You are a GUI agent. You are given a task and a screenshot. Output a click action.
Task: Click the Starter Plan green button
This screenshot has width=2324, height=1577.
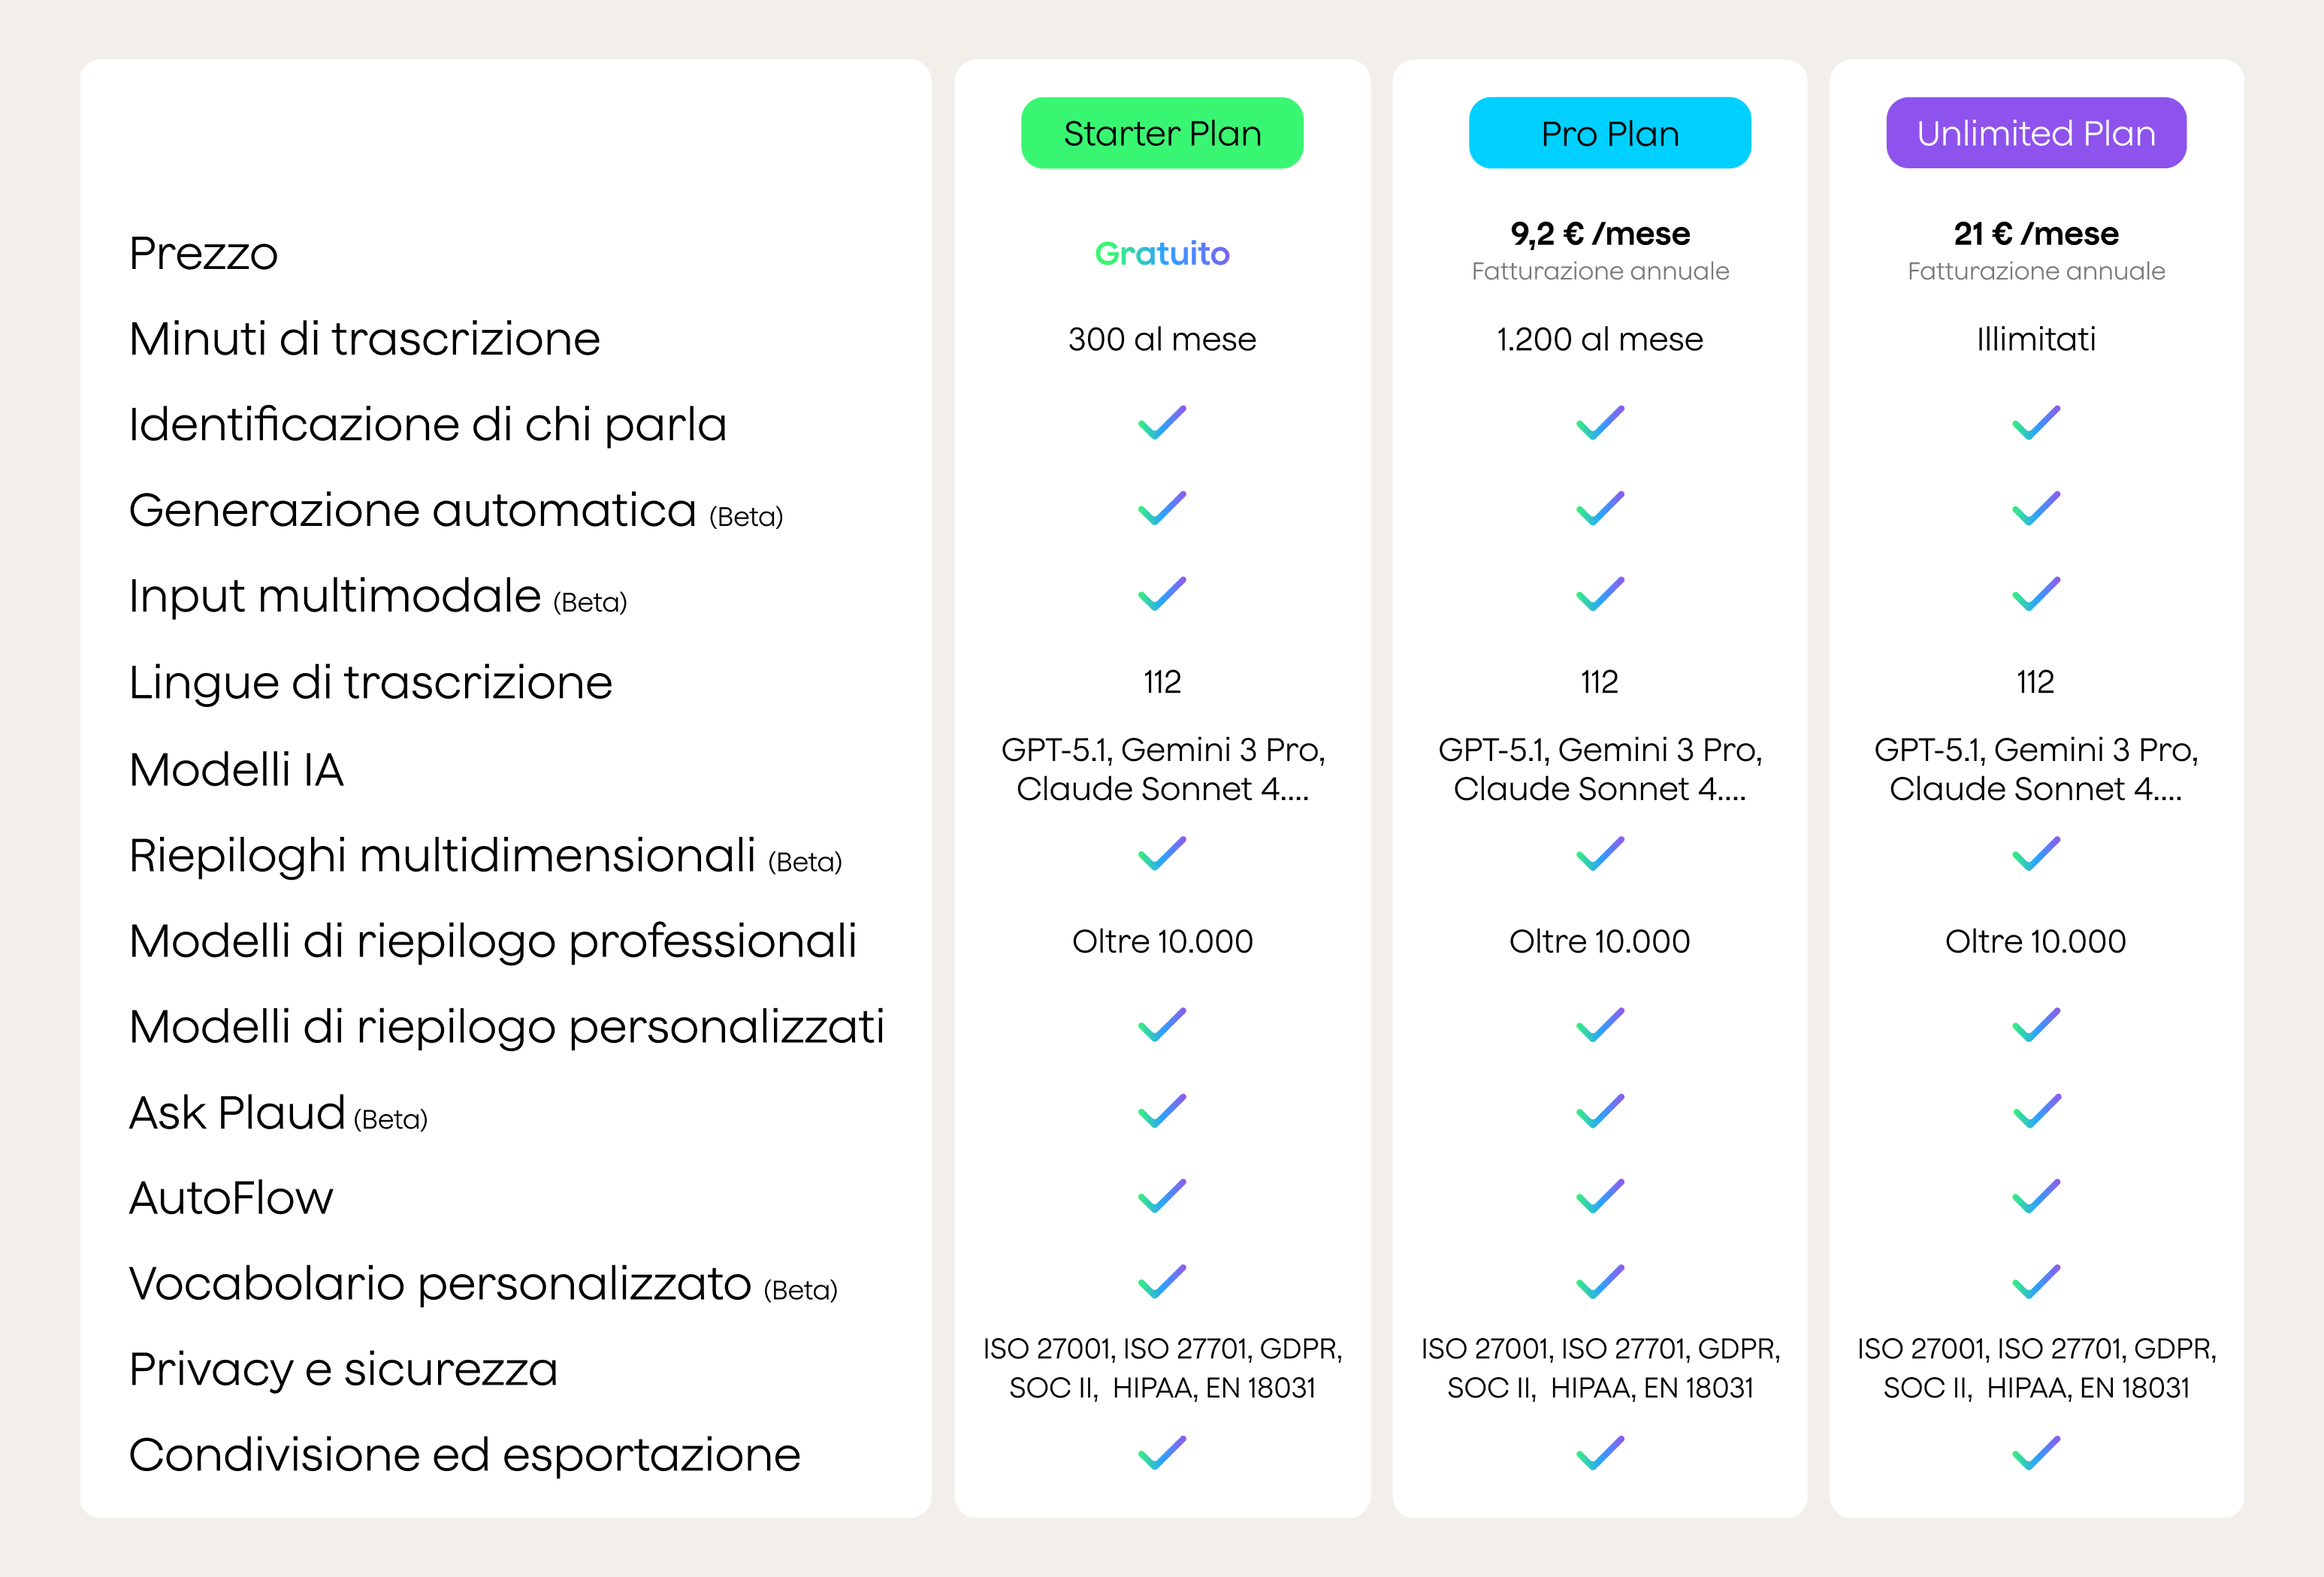coord(1161,133)
